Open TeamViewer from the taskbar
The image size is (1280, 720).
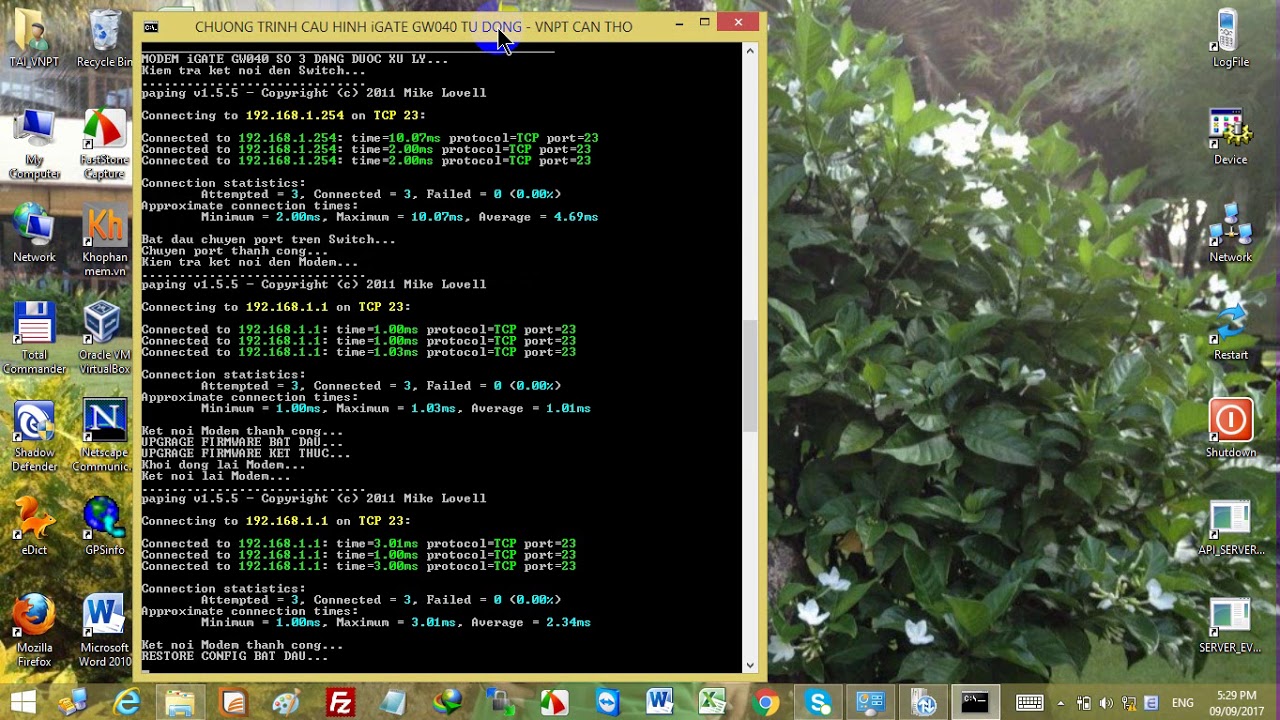606,703
